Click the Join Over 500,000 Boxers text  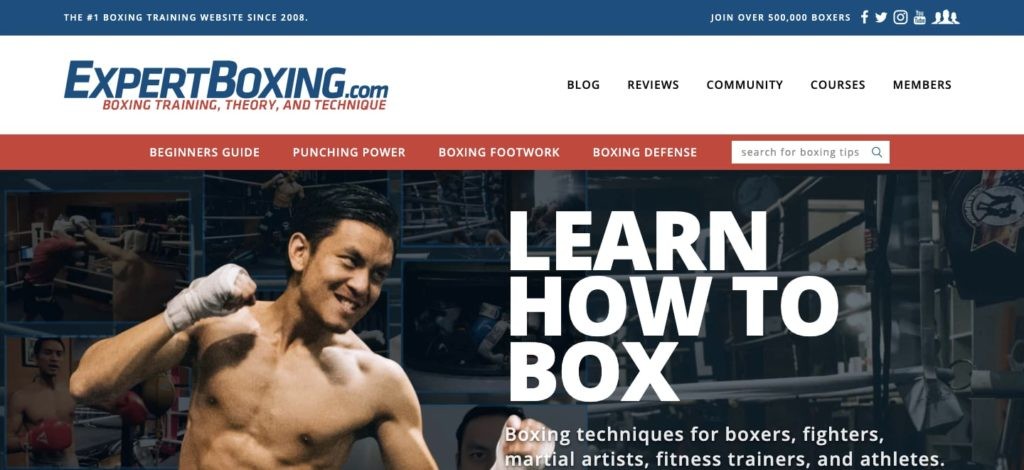(x=780, y=18)
